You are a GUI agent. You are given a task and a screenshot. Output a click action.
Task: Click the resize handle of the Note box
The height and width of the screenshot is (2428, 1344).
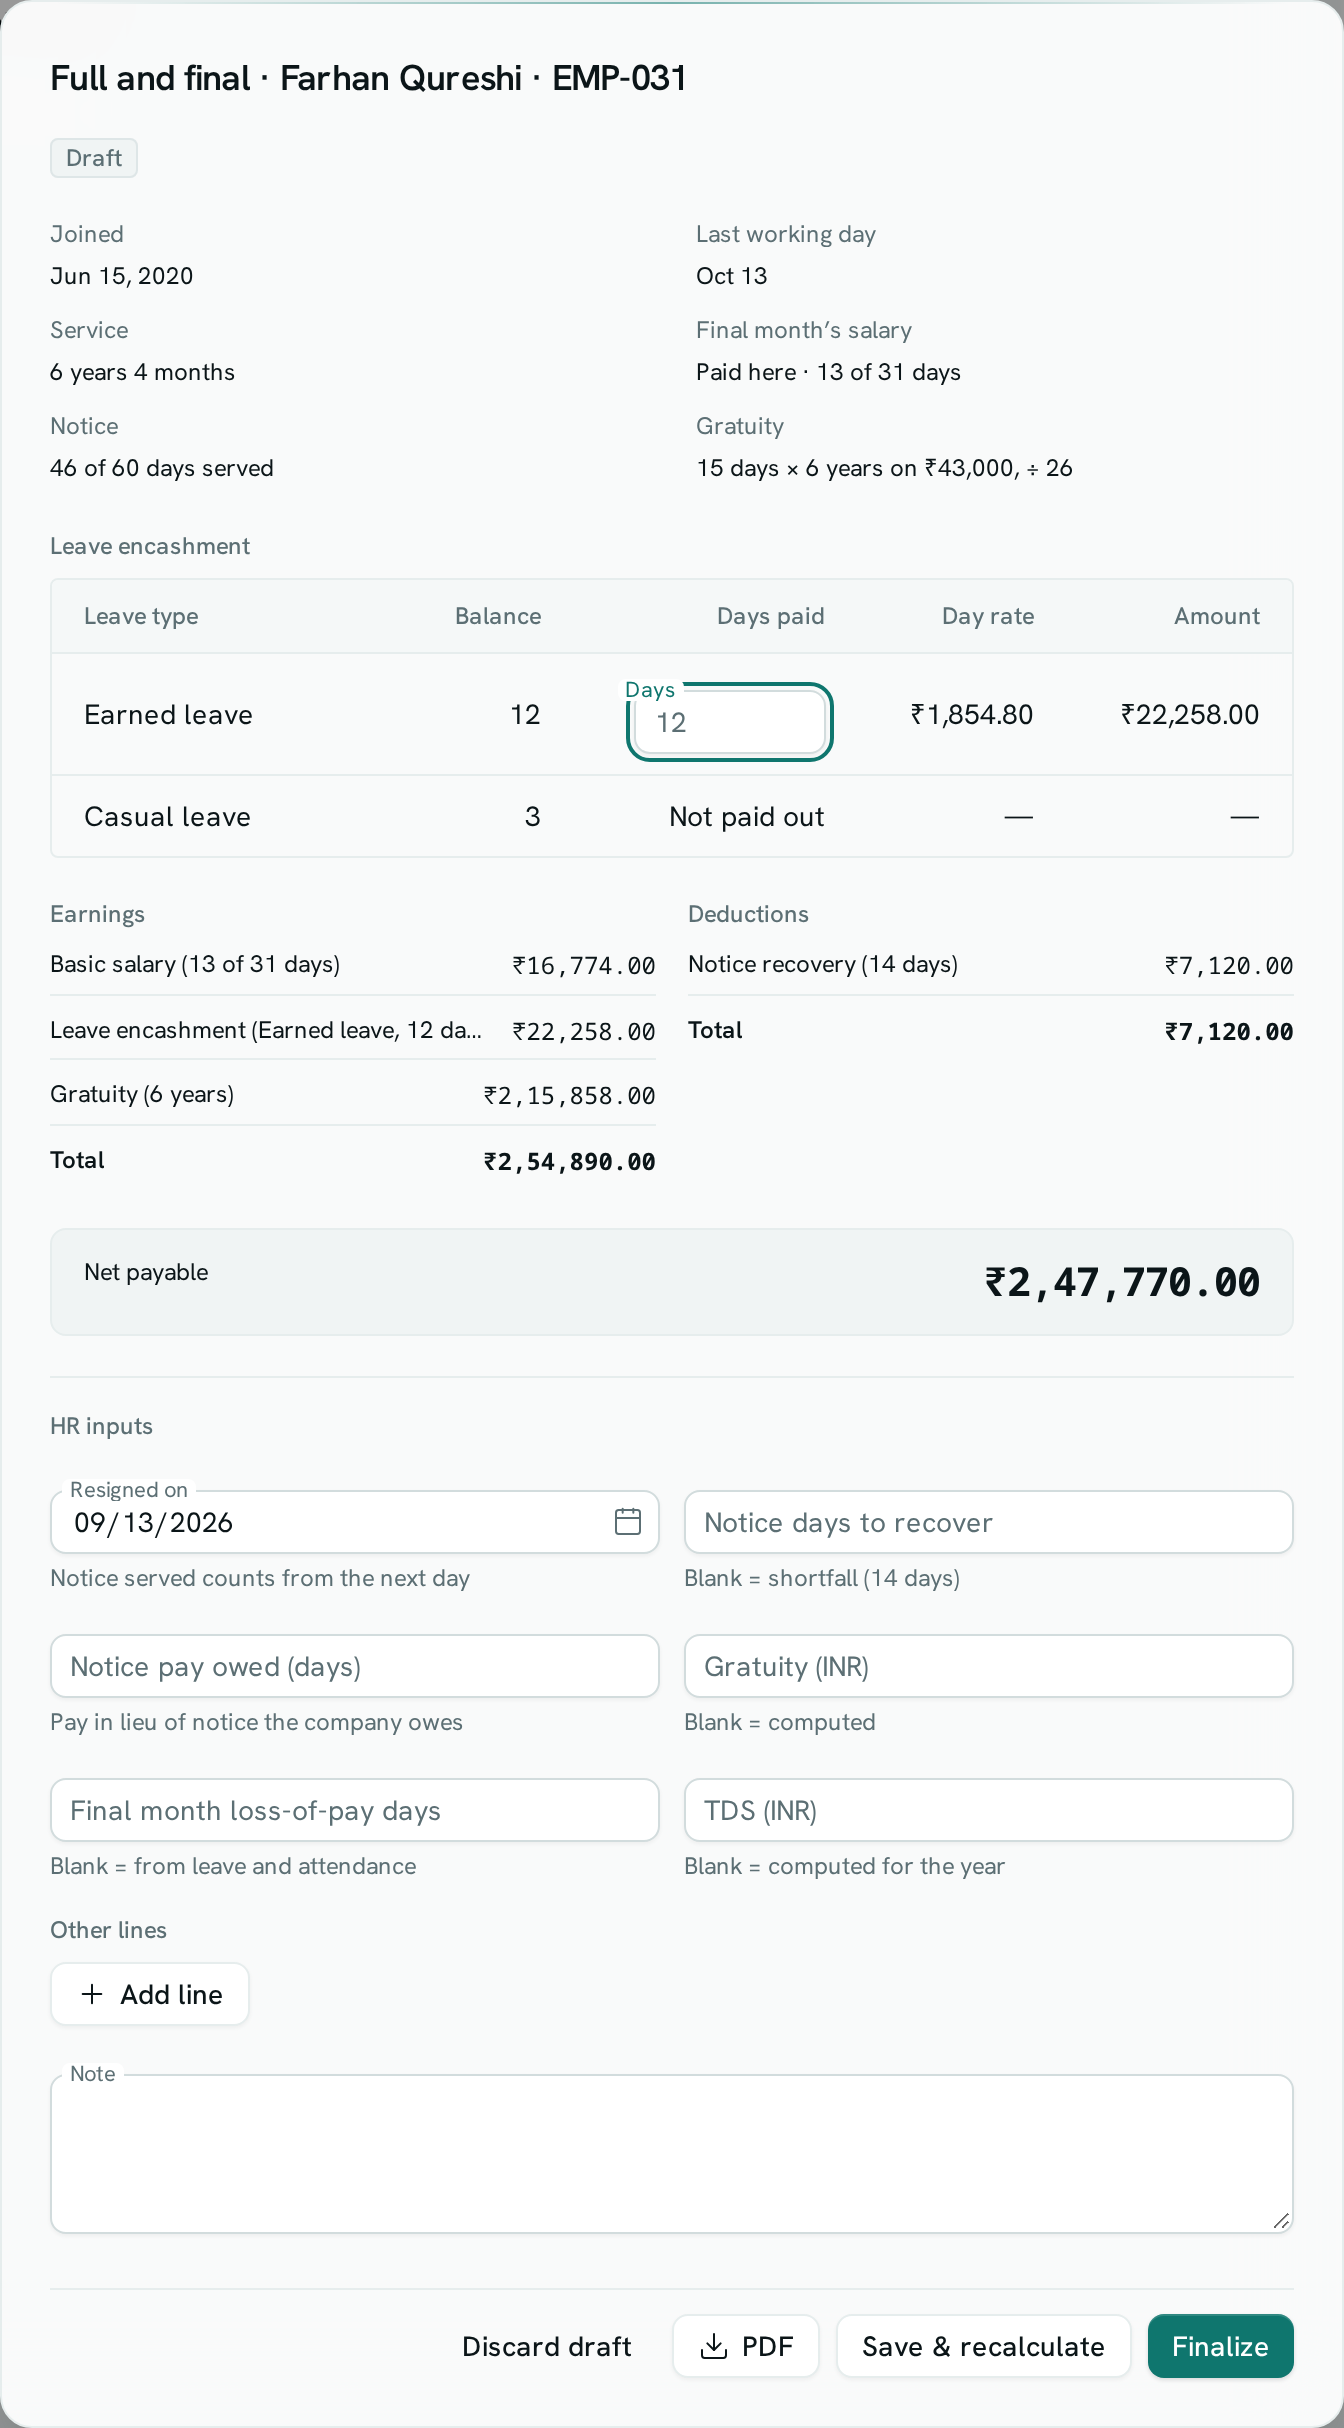point(1281,2221)
